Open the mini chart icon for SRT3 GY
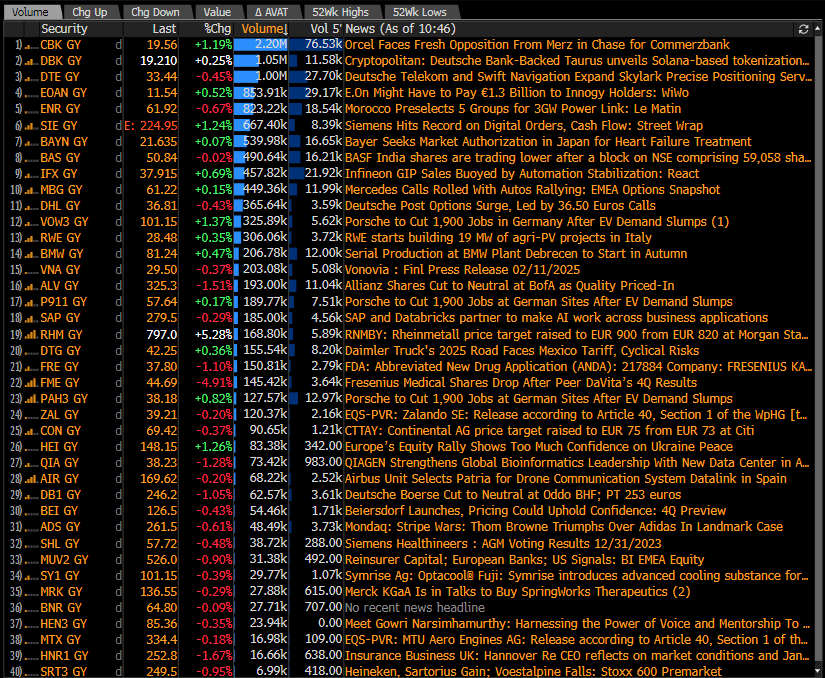Viewport: 825px width, 678px height. (x=32, y=672)
